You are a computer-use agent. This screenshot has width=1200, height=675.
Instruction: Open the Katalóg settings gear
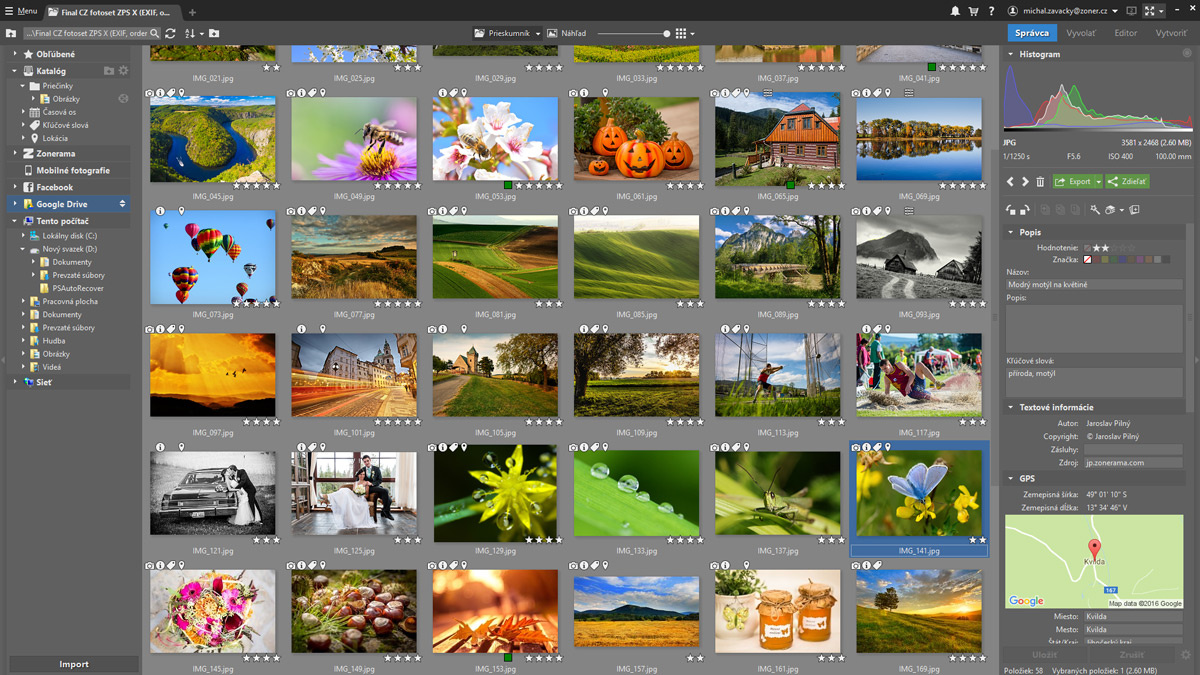coord(123,71)
